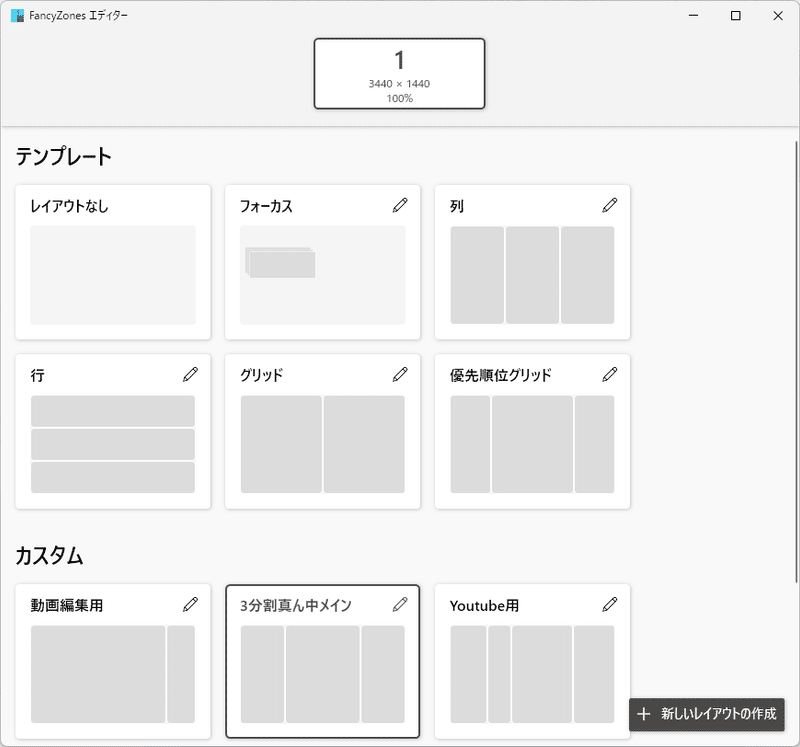This screenshot has height=747, width=800.
Task: Edit the 列 template with pencil icon
Action: pos(610,205)
